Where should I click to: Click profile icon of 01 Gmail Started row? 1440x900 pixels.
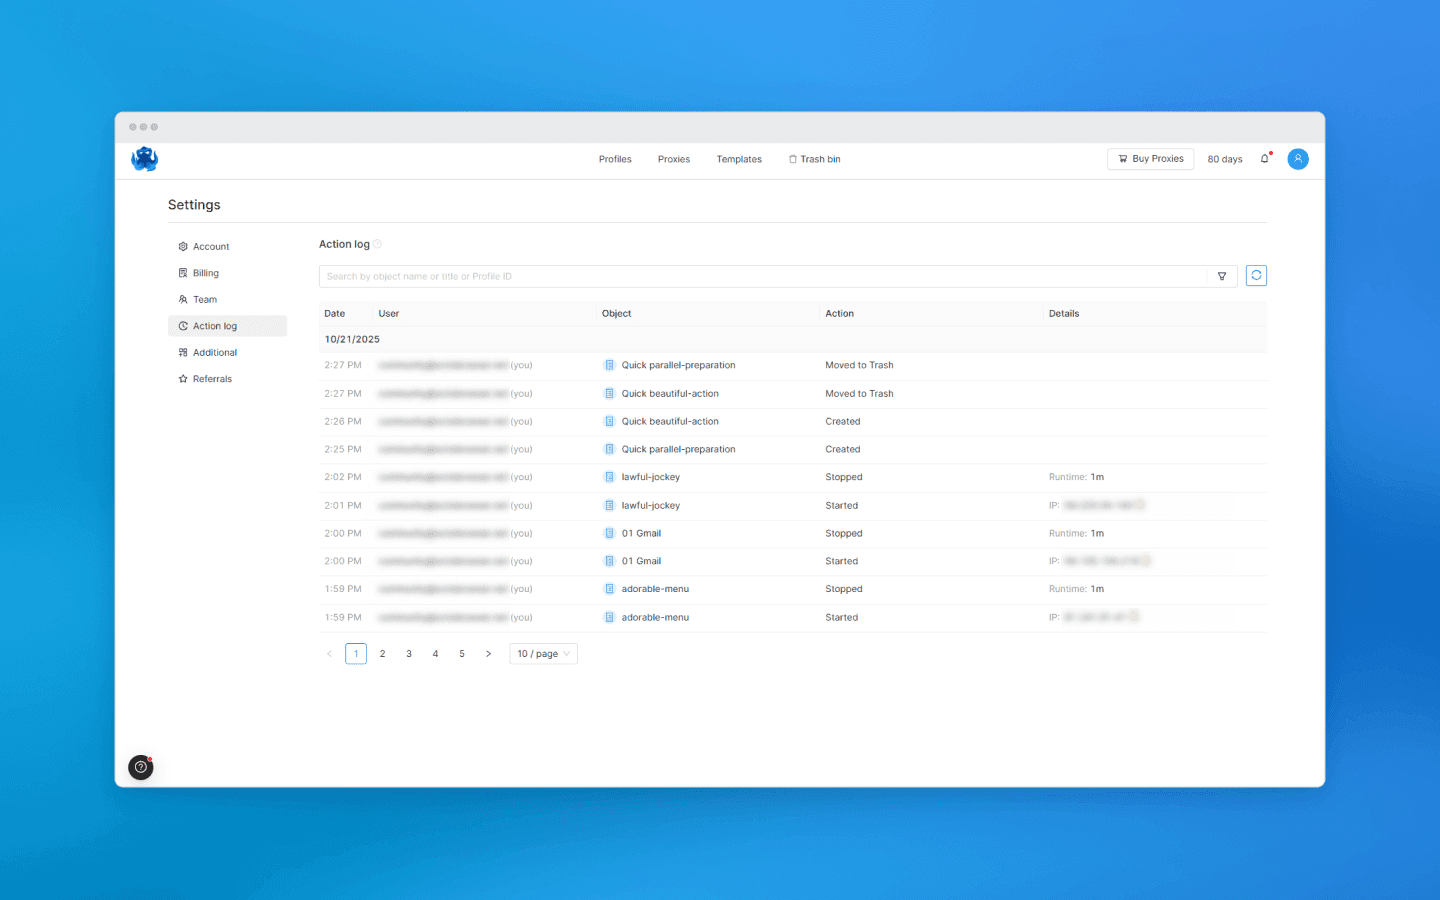[609, 561]
